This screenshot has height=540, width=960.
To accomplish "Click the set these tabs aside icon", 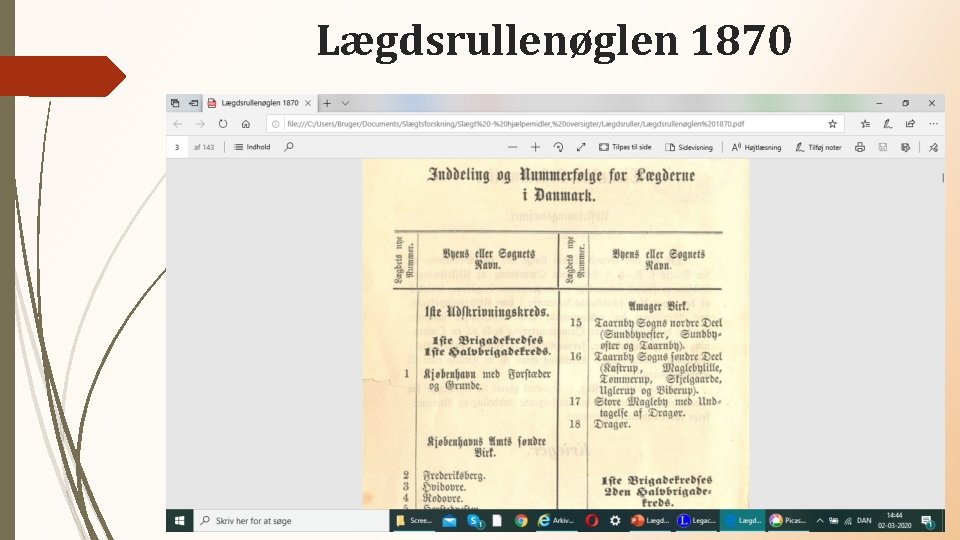I will point(193,103).
